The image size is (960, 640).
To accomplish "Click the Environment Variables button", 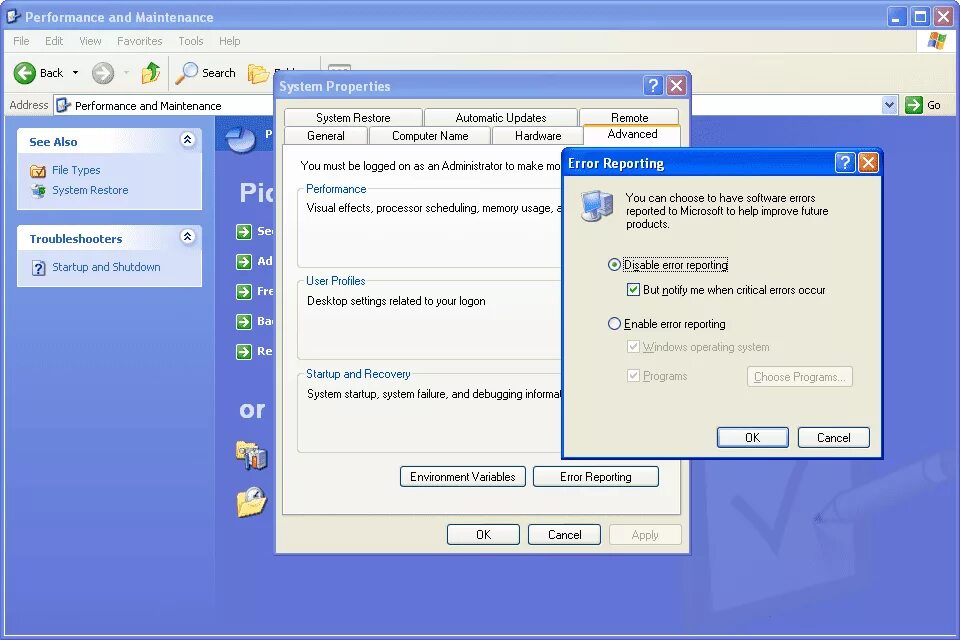I will (463, 476).
